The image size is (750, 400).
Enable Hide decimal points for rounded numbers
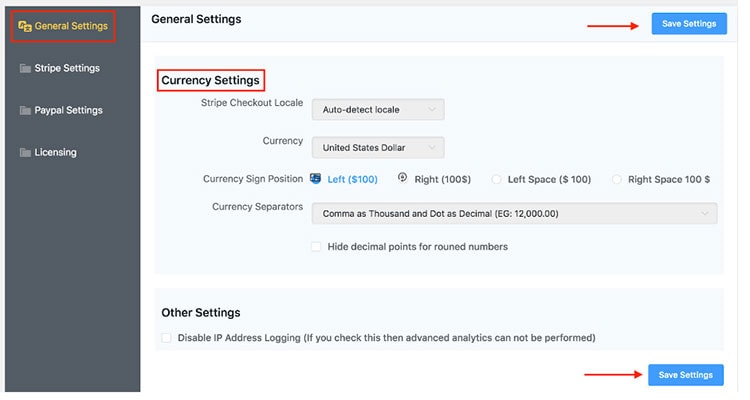tap(316, 246)
